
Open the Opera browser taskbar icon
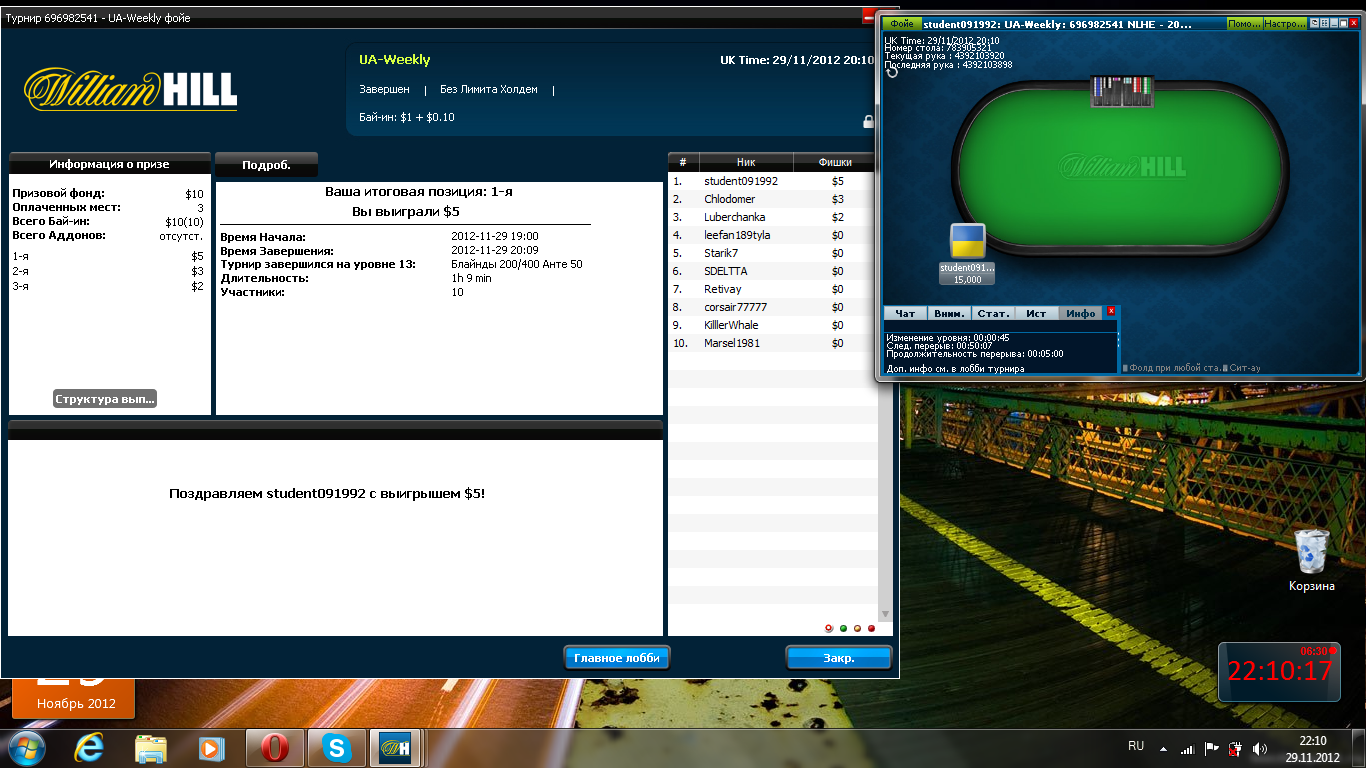coord(275,747)
